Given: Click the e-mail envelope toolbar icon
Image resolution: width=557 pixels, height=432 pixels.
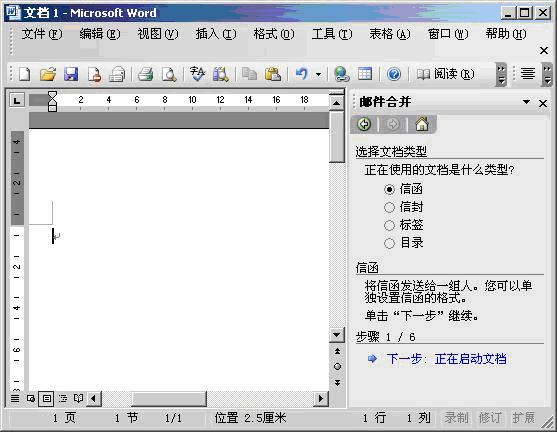Looking at the screenshot, I should pos(117,74).
